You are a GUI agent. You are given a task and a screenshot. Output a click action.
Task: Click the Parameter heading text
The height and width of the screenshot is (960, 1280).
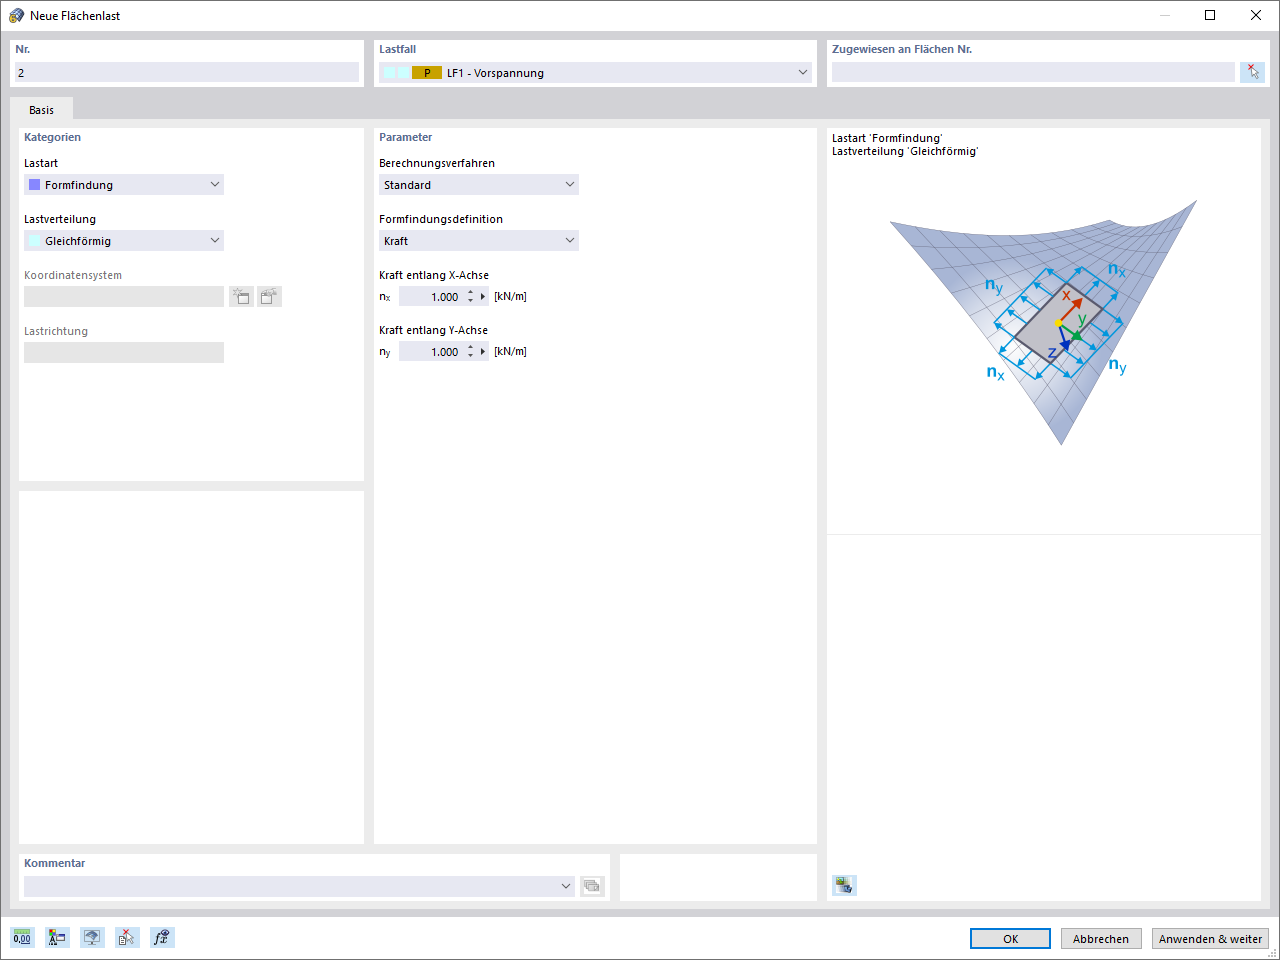coord(405,137)
